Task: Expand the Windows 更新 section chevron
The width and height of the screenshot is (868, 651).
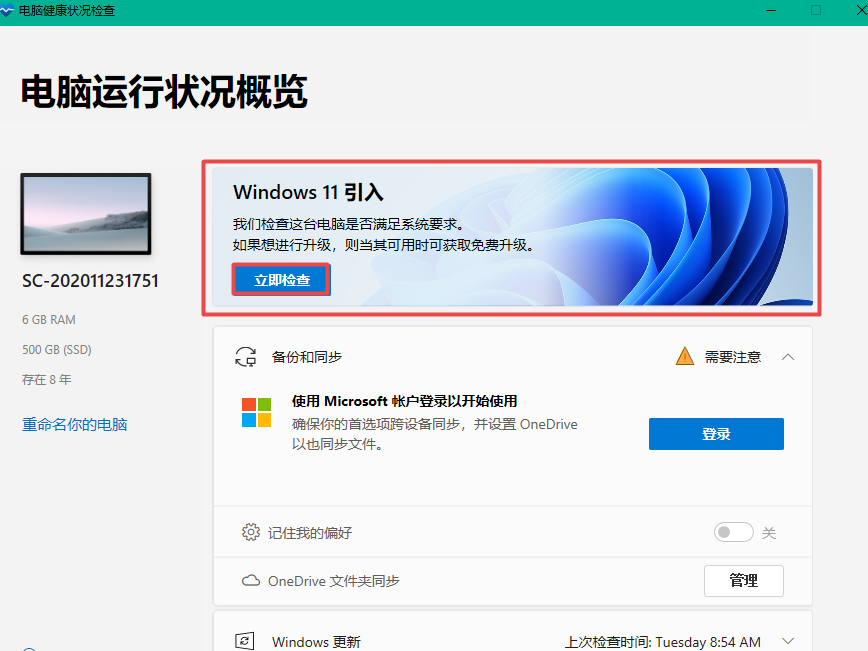Action: [x=788, y=641]
